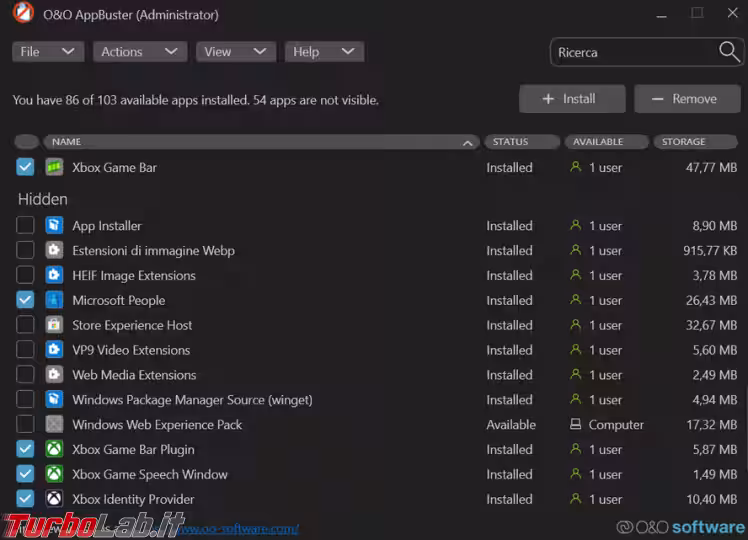Toggle the select-all header checkbox
Viewport: 748px width, 540px height.
pyautogui.click(x=27, y=142)
